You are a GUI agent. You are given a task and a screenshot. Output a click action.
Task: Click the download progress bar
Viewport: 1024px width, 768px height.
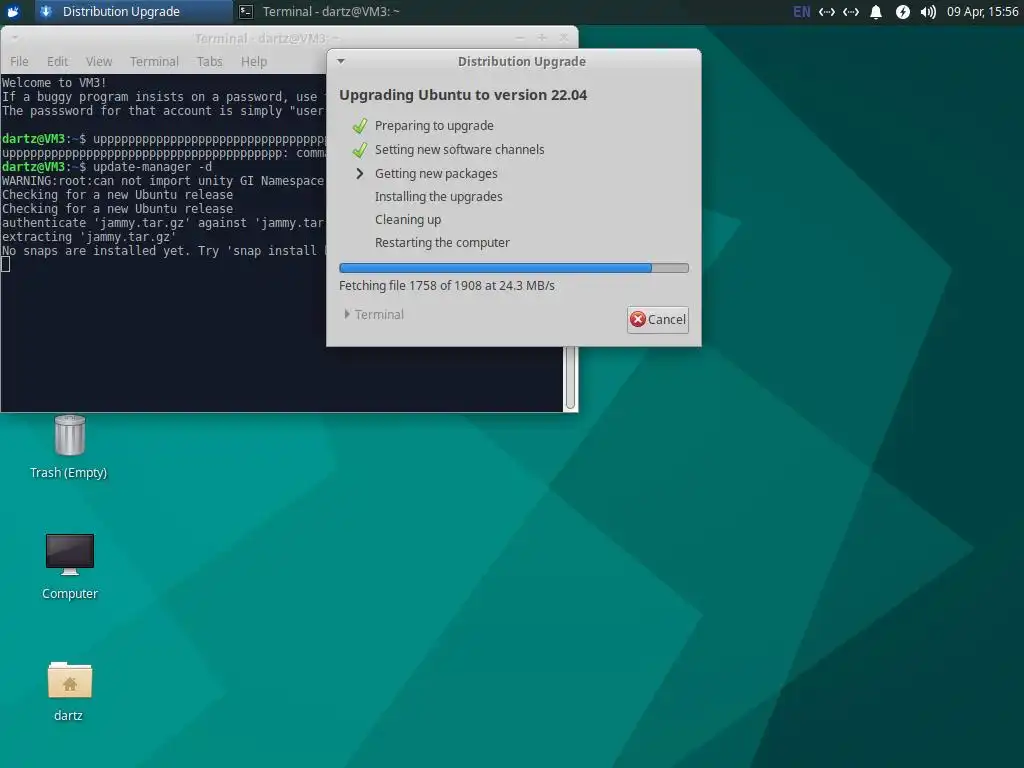[x=514, y=268]
